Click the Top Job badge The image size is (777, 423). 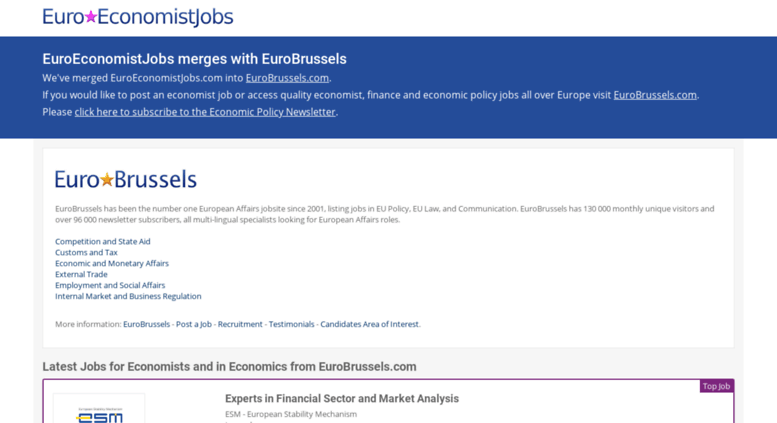[x=716, y=386]
